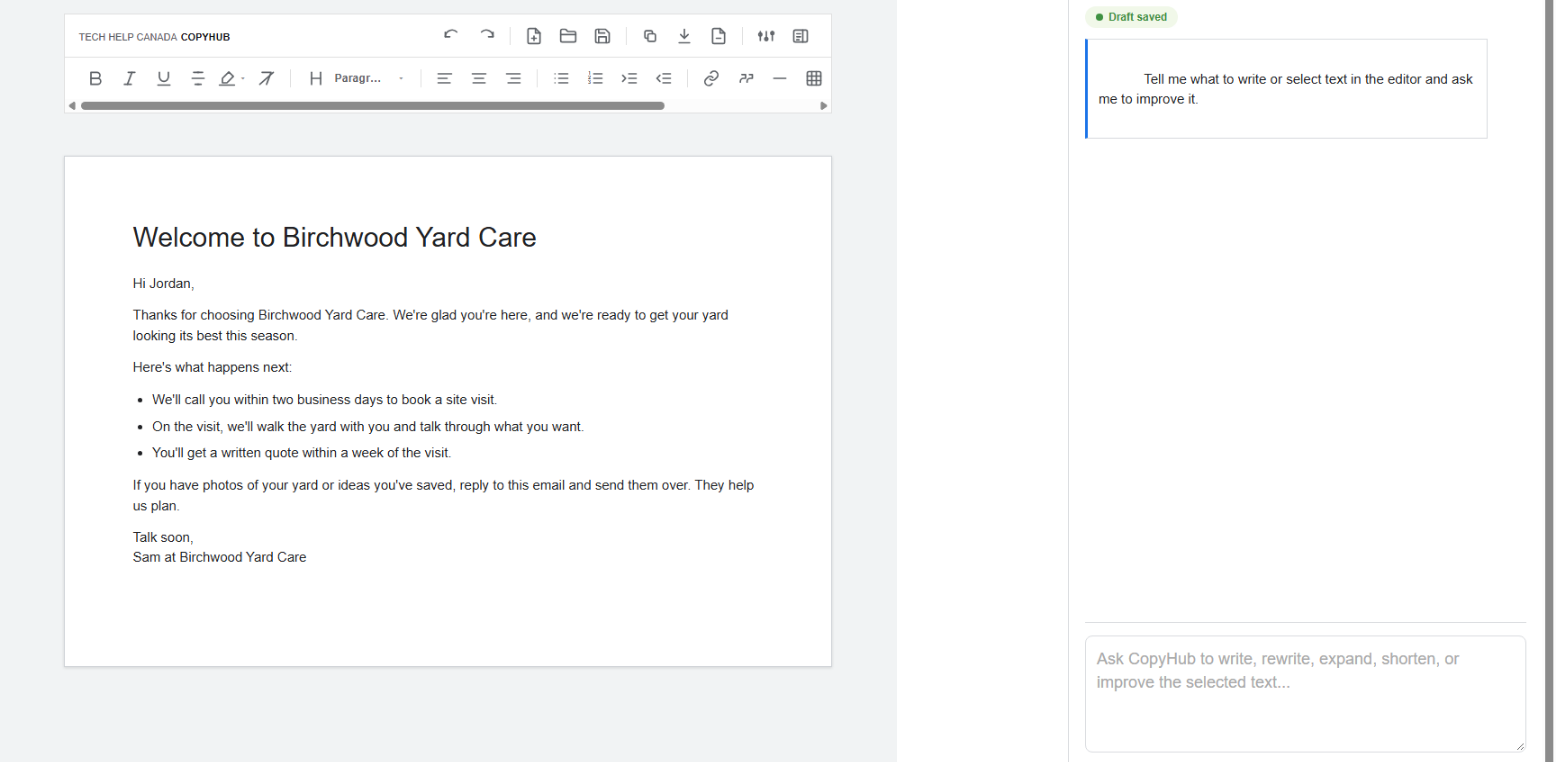The image size is (1556, 762).
Task: Click the 'Draft saved' status badge
Action: point(1131,17)
